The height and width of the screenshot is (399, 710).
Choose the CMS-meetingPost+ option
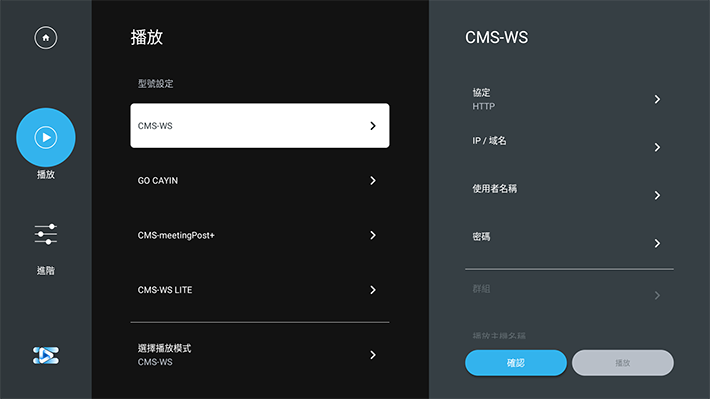click(260, 235)
